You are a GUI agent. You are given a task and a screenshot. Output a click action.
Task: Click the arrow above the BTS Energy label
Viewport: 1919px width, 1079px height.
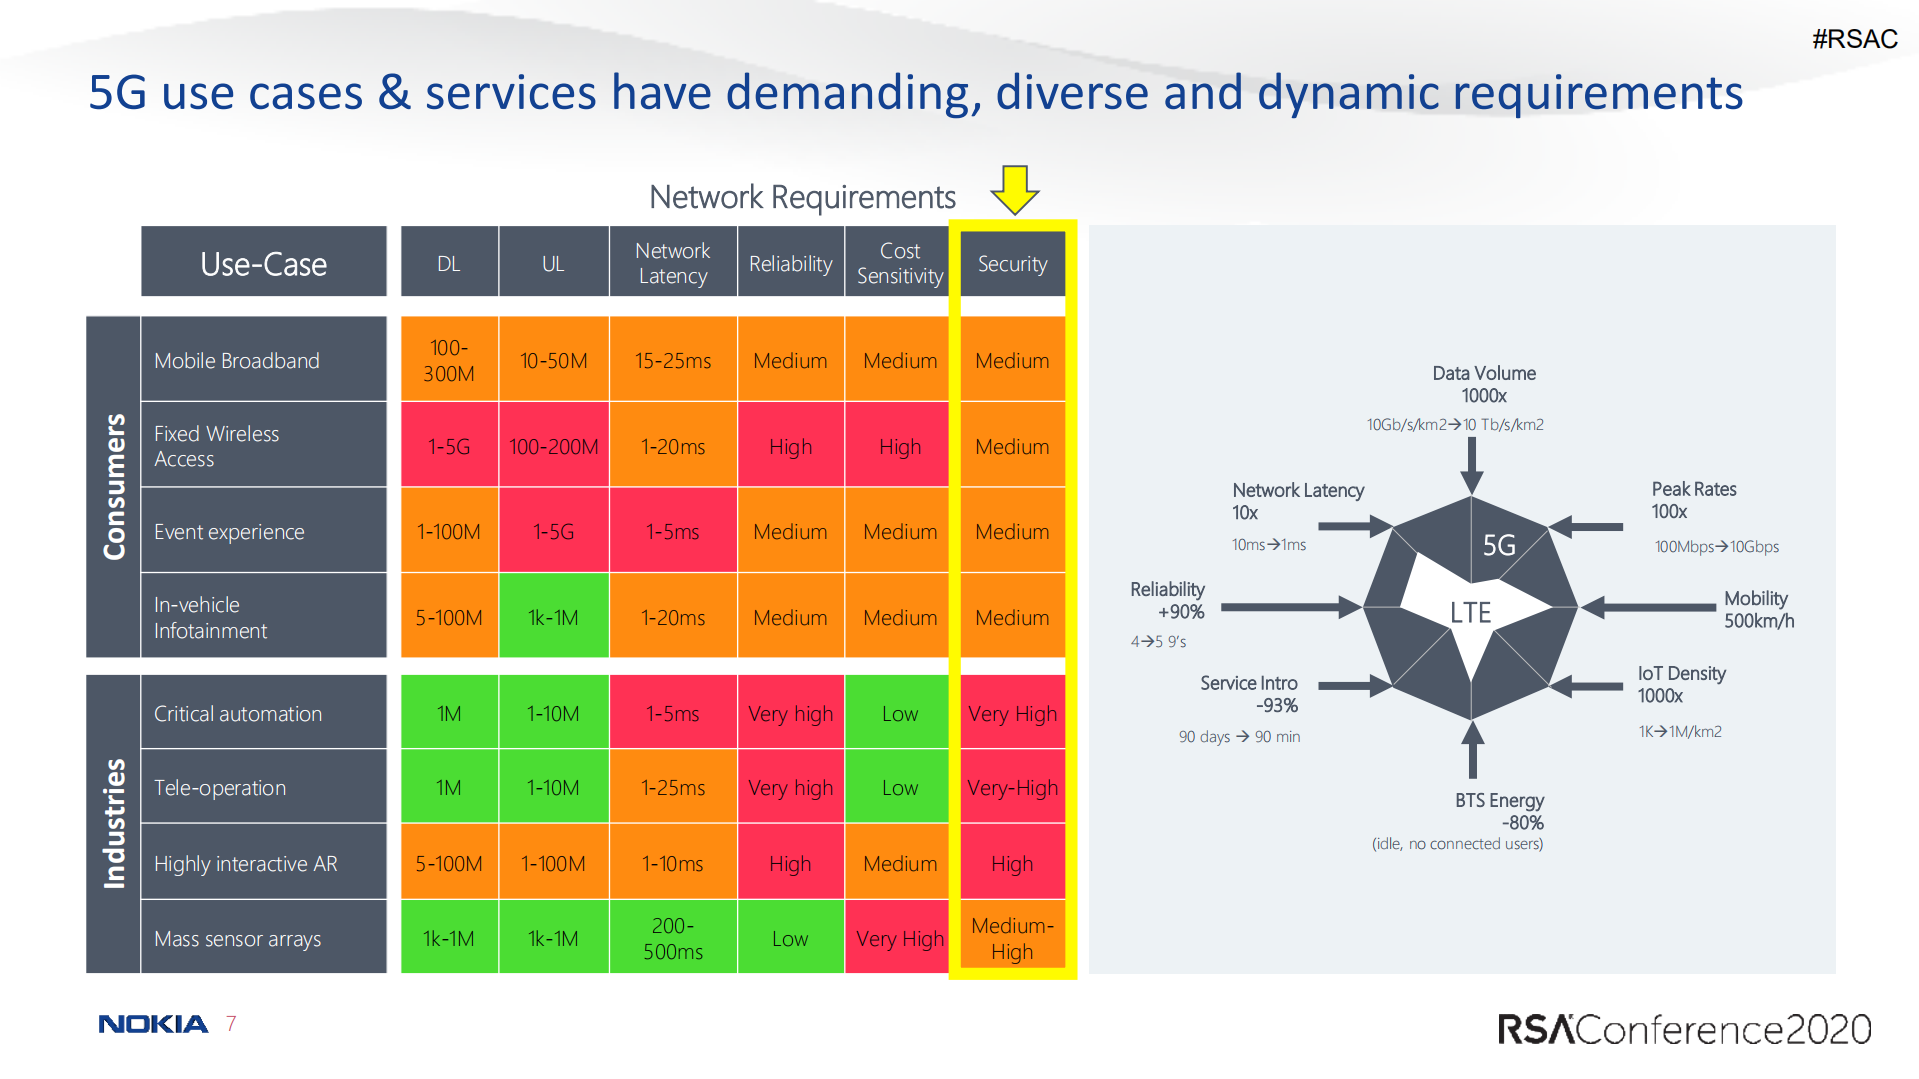point(1471,749)
